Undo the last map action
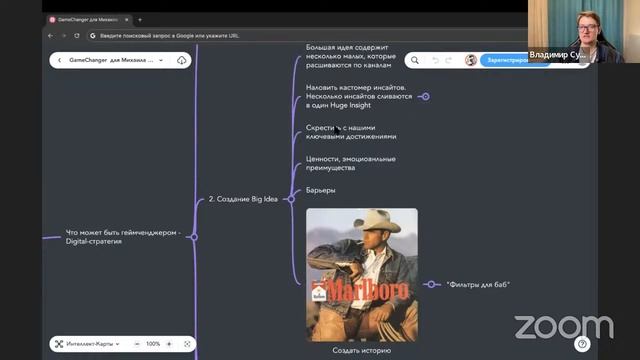Viewport: 640px width, 360px height. point(436,60)
